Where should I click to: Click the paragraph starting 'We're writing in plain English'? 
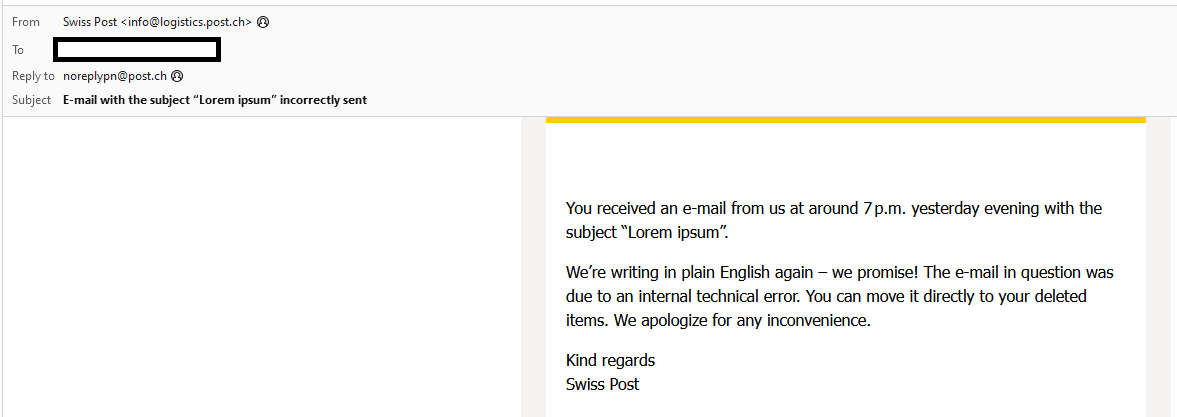839,296
